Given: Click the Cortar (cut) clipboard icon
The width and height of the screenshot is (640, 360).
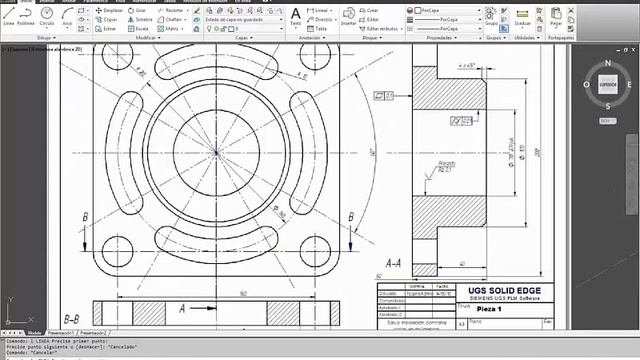Looking at the screenshot, I should [x=571, y=11].
